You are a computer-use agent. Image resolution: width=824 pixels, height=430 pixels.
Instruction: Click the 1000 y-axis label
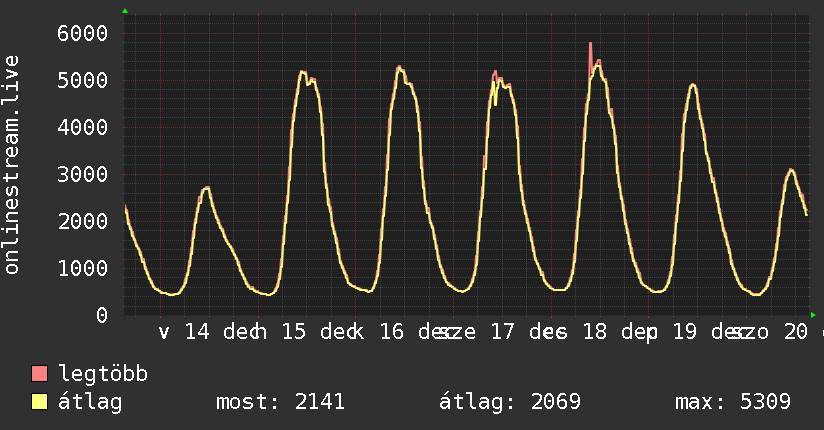(x=82, y=268)
